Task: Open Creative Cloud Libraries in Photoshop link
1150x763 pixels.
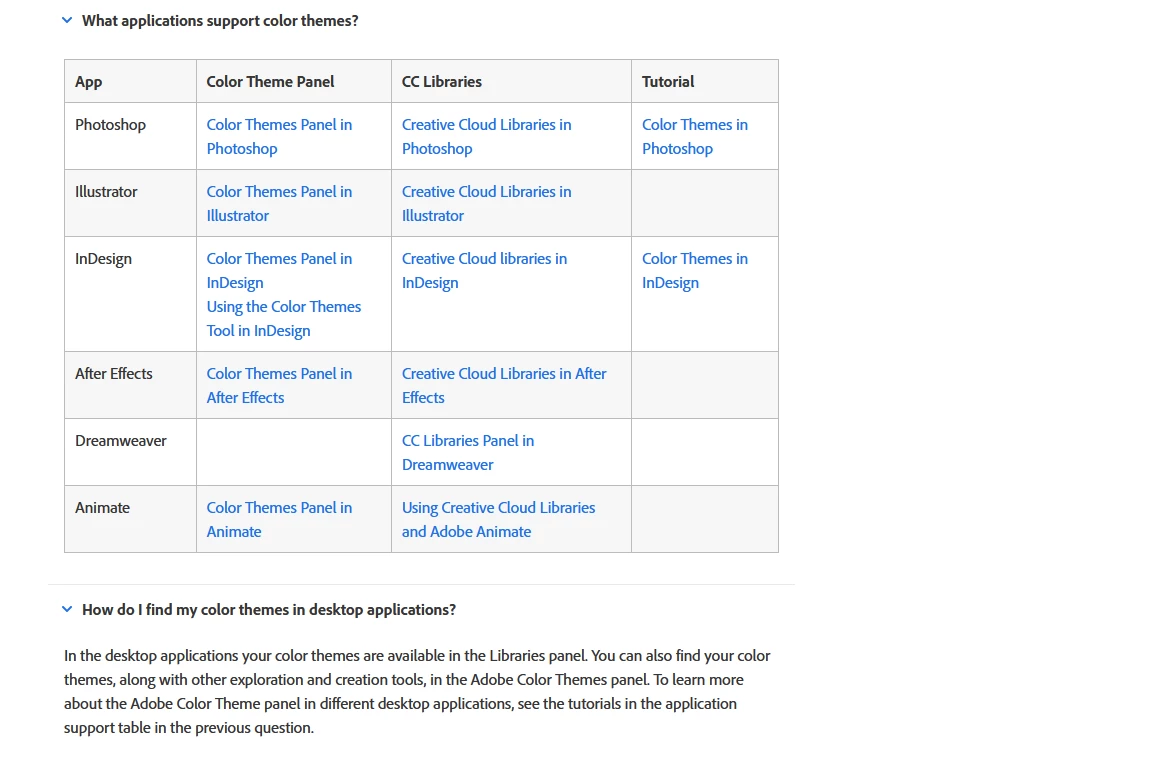Action: (x=486, y=136)
